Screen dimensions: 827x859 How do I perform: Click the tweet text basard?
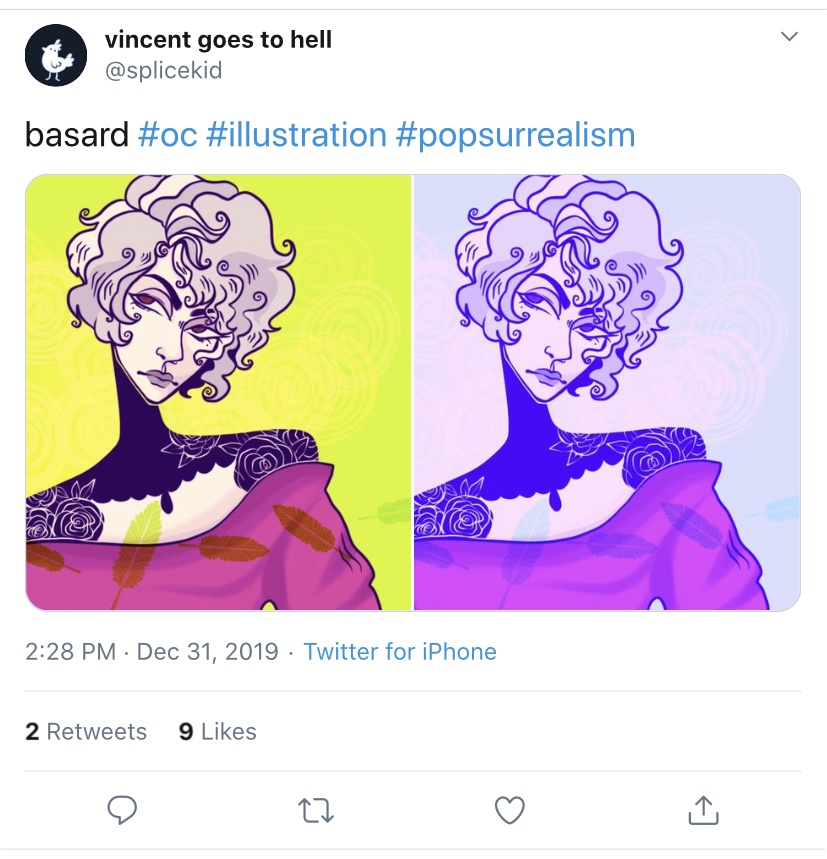pos(77,135)
